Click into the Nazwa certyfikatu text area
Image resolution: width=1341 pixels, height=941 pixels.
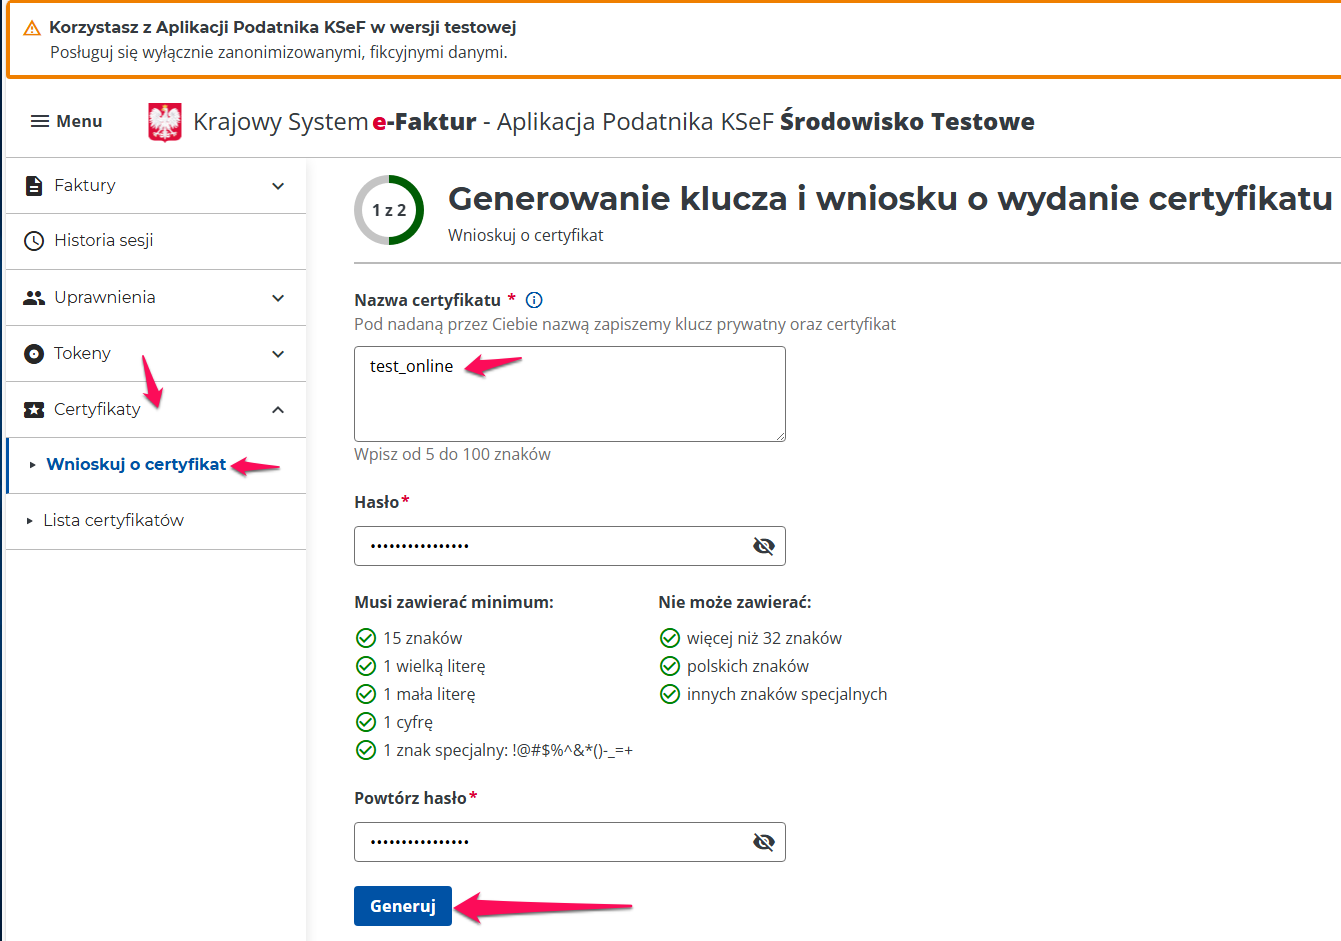[x=569, y=400]
